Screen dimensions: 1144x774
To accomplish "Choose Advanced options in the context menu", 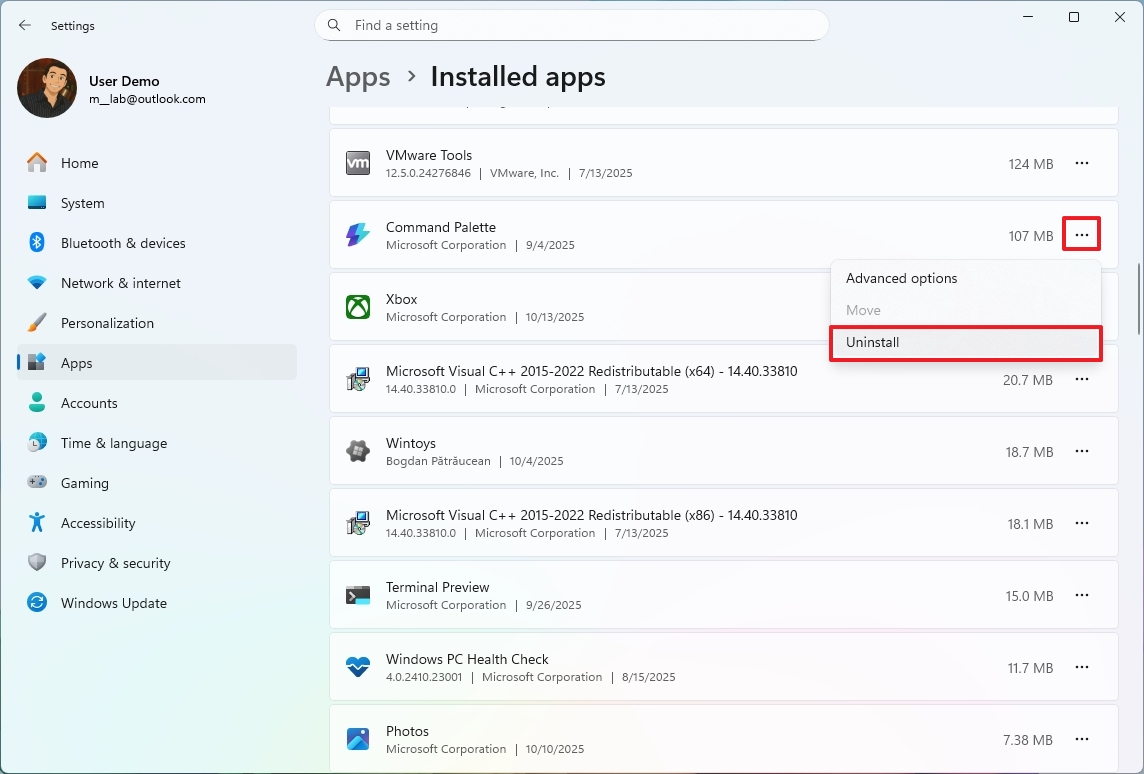I will pyautogui.click(x=901, y=278).
